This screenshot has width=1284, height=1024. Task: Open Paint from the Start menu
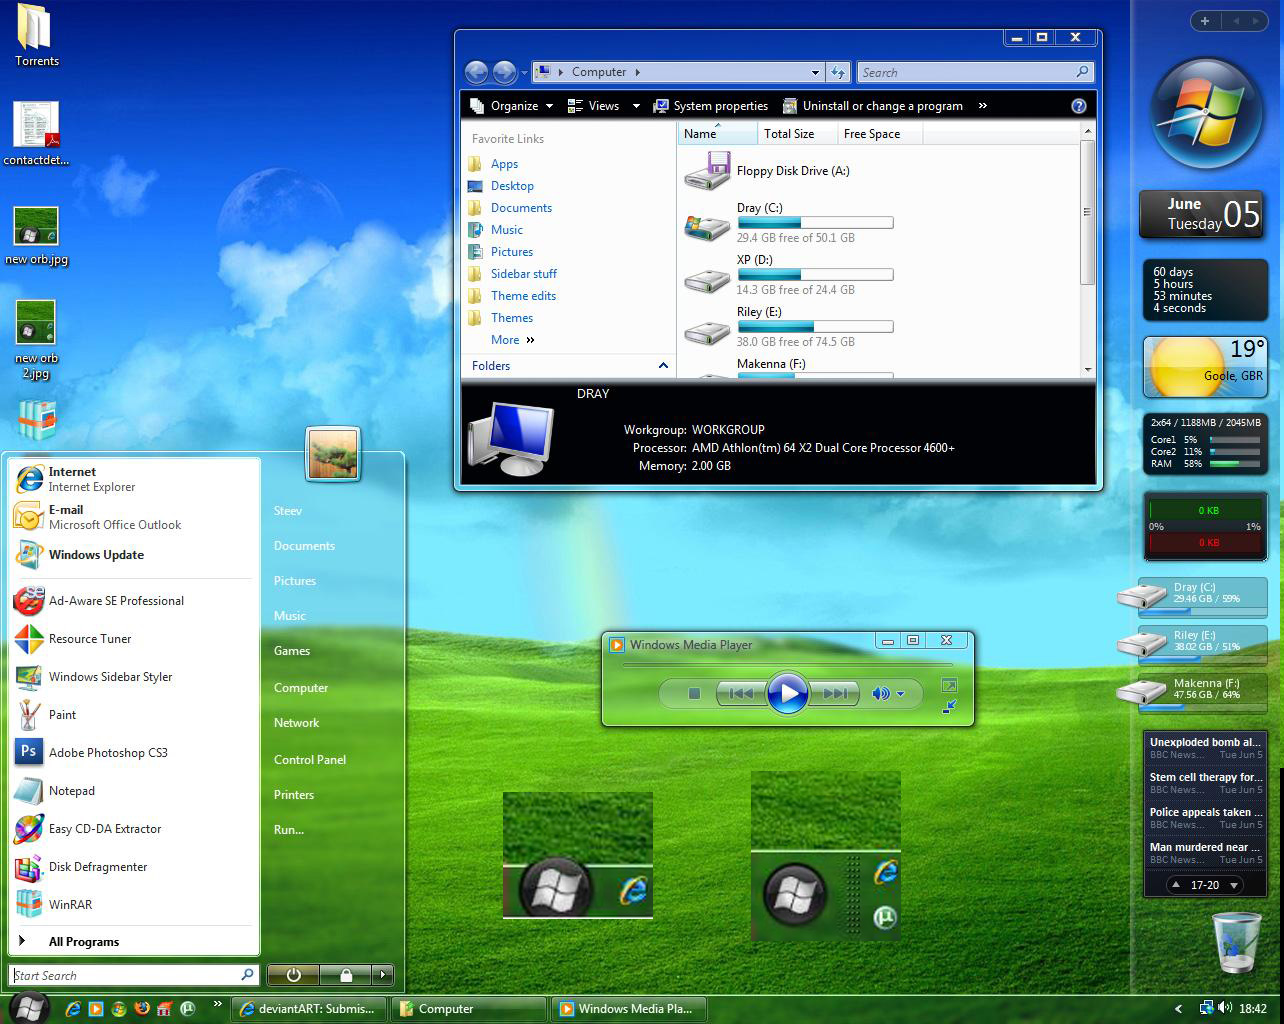click(135, 715)
